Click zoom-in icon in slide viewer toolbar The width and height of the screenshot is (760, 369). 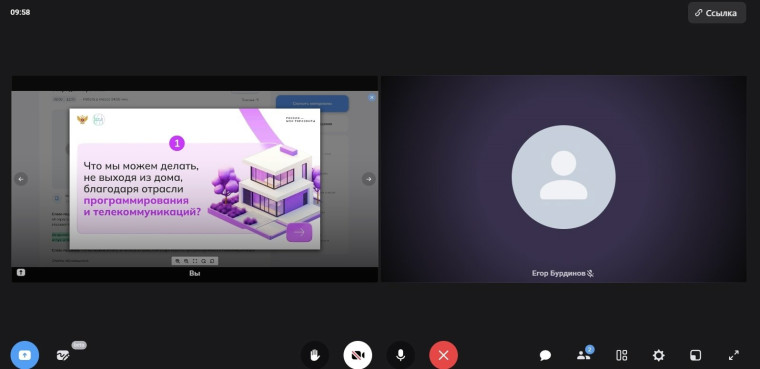click(x=177, y=261)
